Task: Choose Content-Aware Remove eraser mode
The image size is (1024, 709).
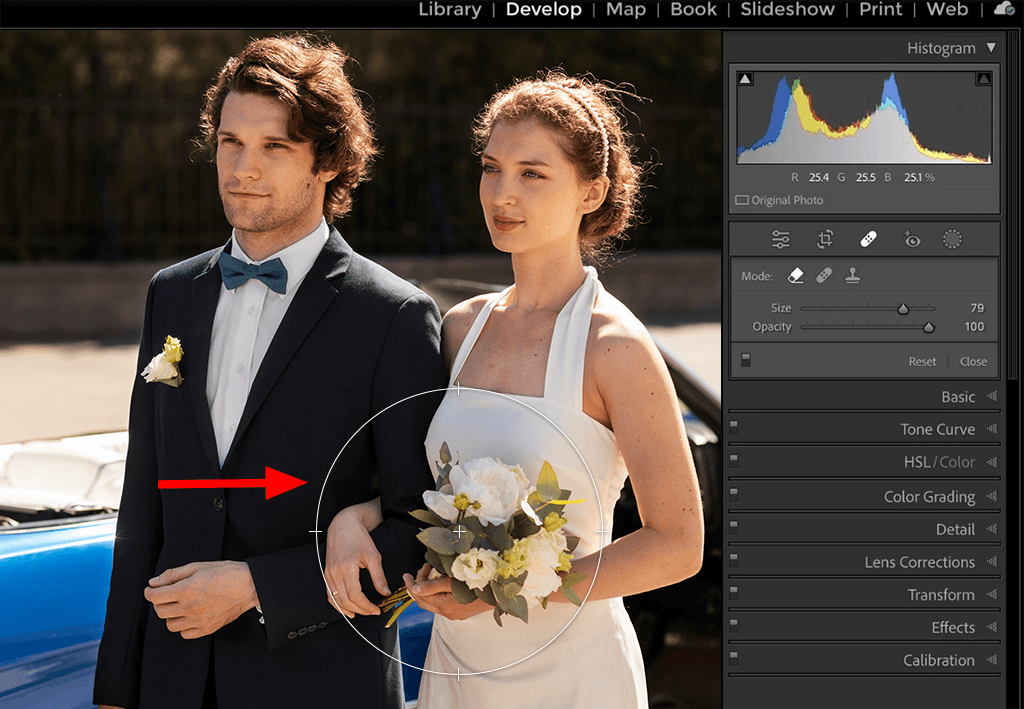Action: pos(795,276)
